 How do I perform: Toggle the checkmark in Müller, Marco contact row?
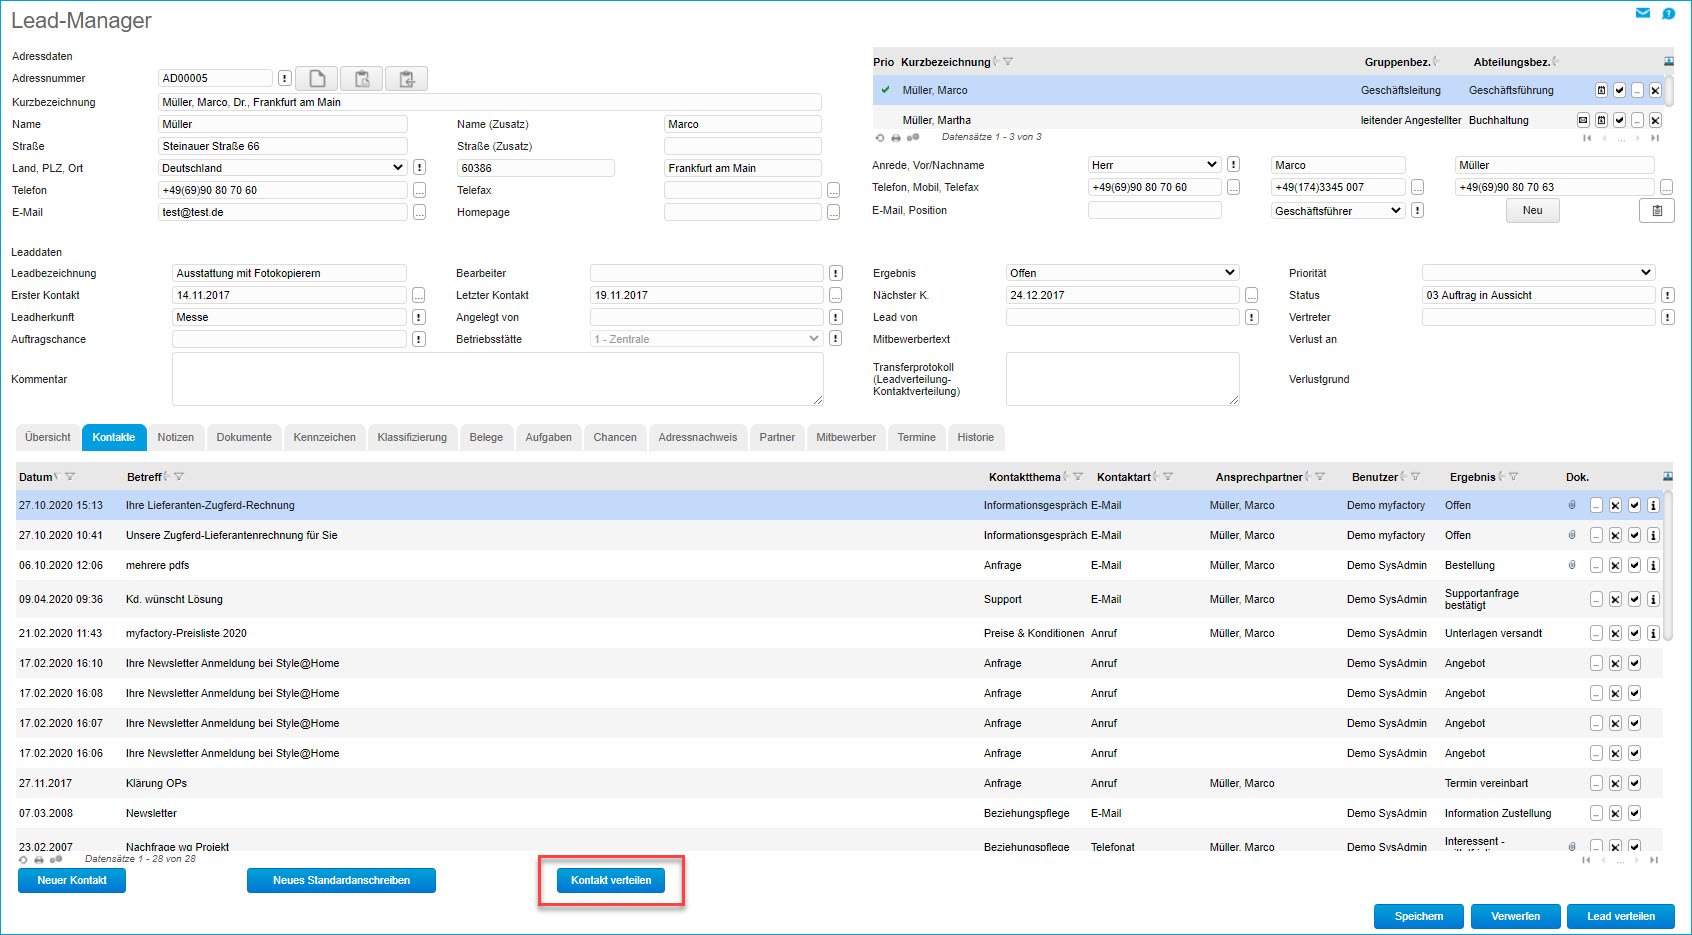coord(1619,90)
